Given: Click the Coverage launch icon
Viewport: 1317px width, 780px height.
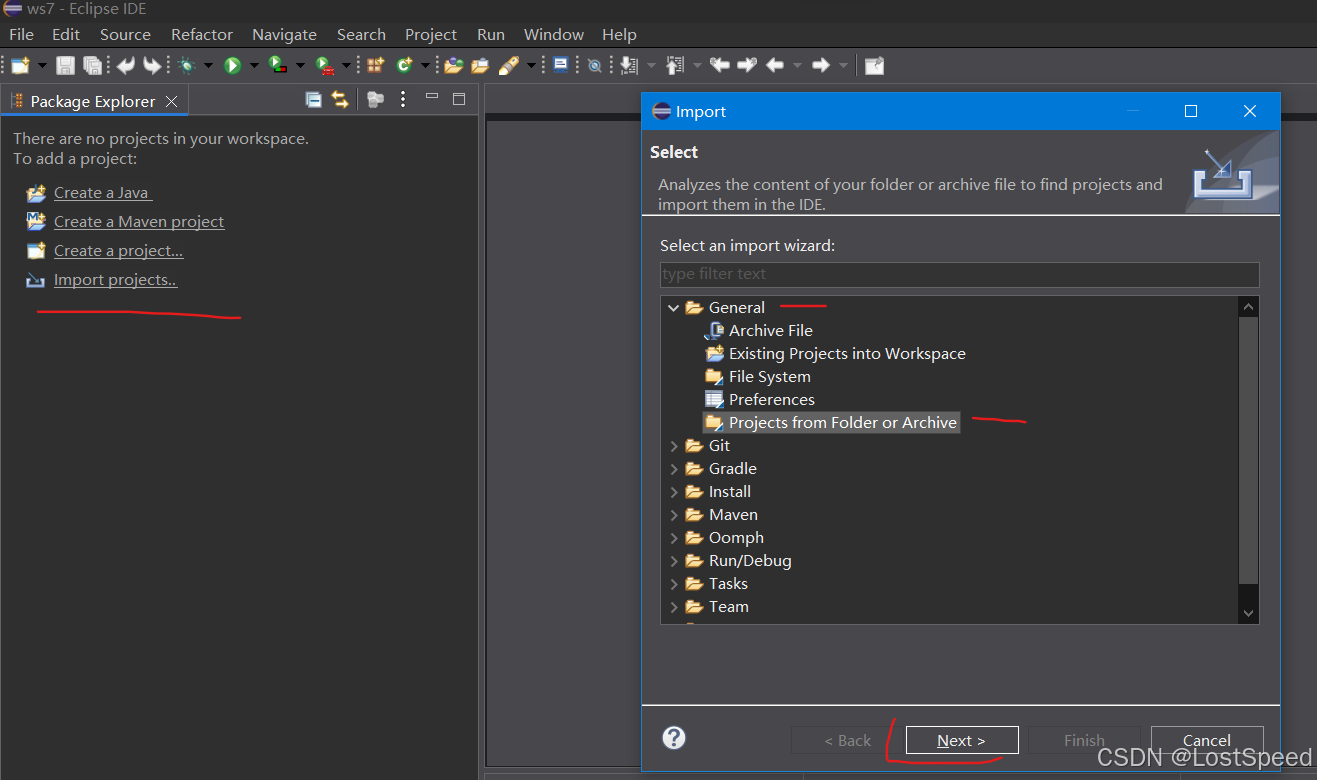Looking at the screenshot, I should (277, 65).
